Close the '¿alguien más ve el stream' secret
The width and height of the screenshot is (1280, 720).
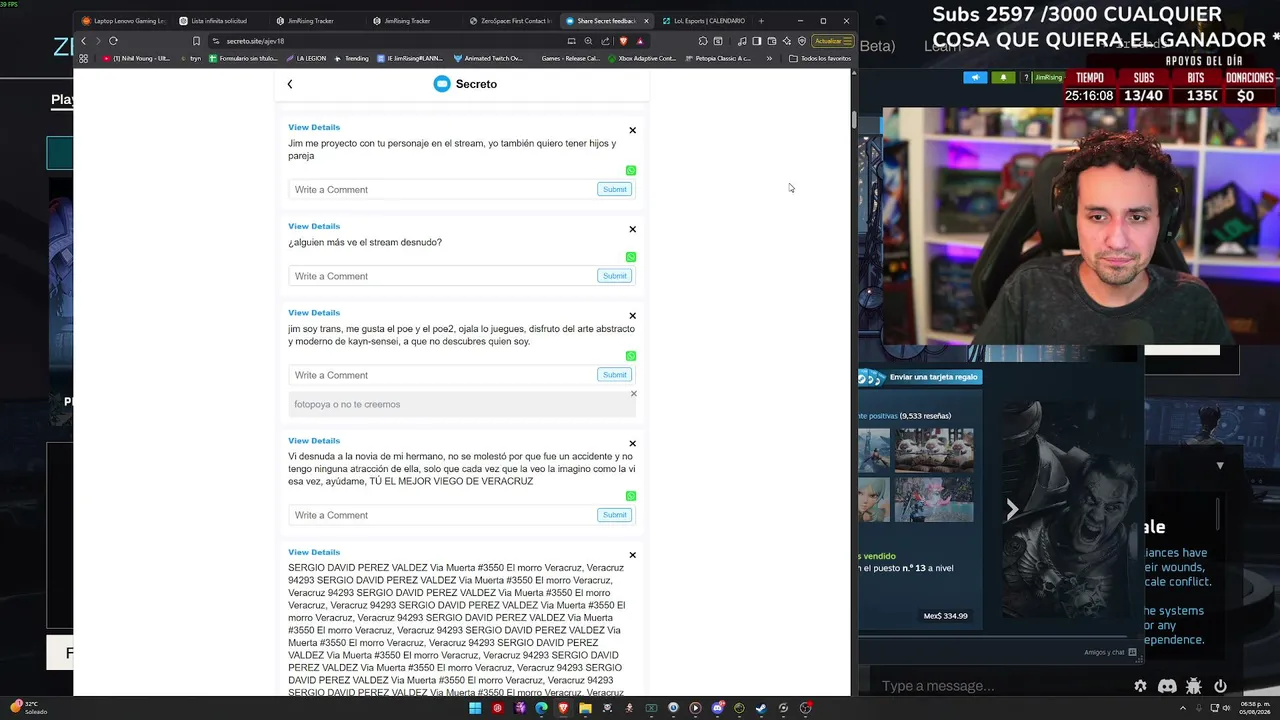click(x=632, y=229)
